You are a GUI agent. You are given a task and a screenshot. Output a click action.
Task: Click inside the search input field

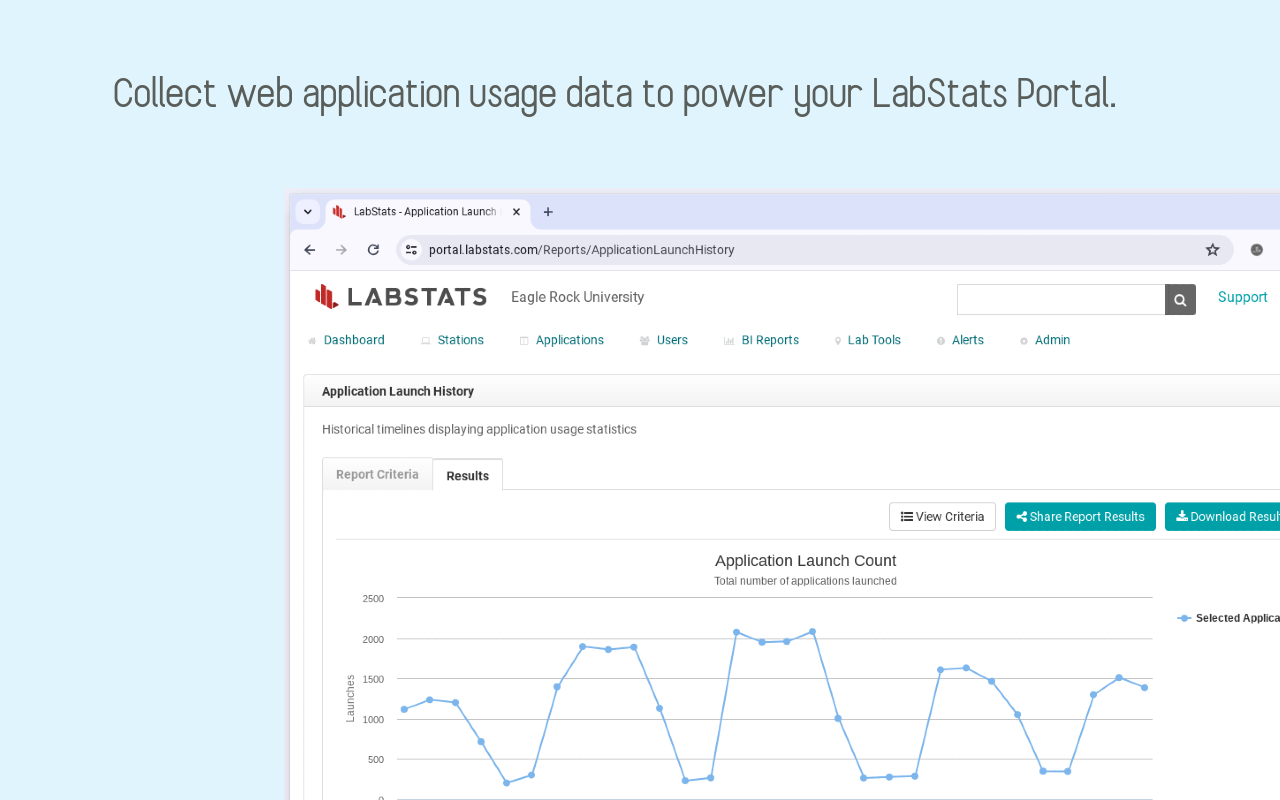point(1060,299)
